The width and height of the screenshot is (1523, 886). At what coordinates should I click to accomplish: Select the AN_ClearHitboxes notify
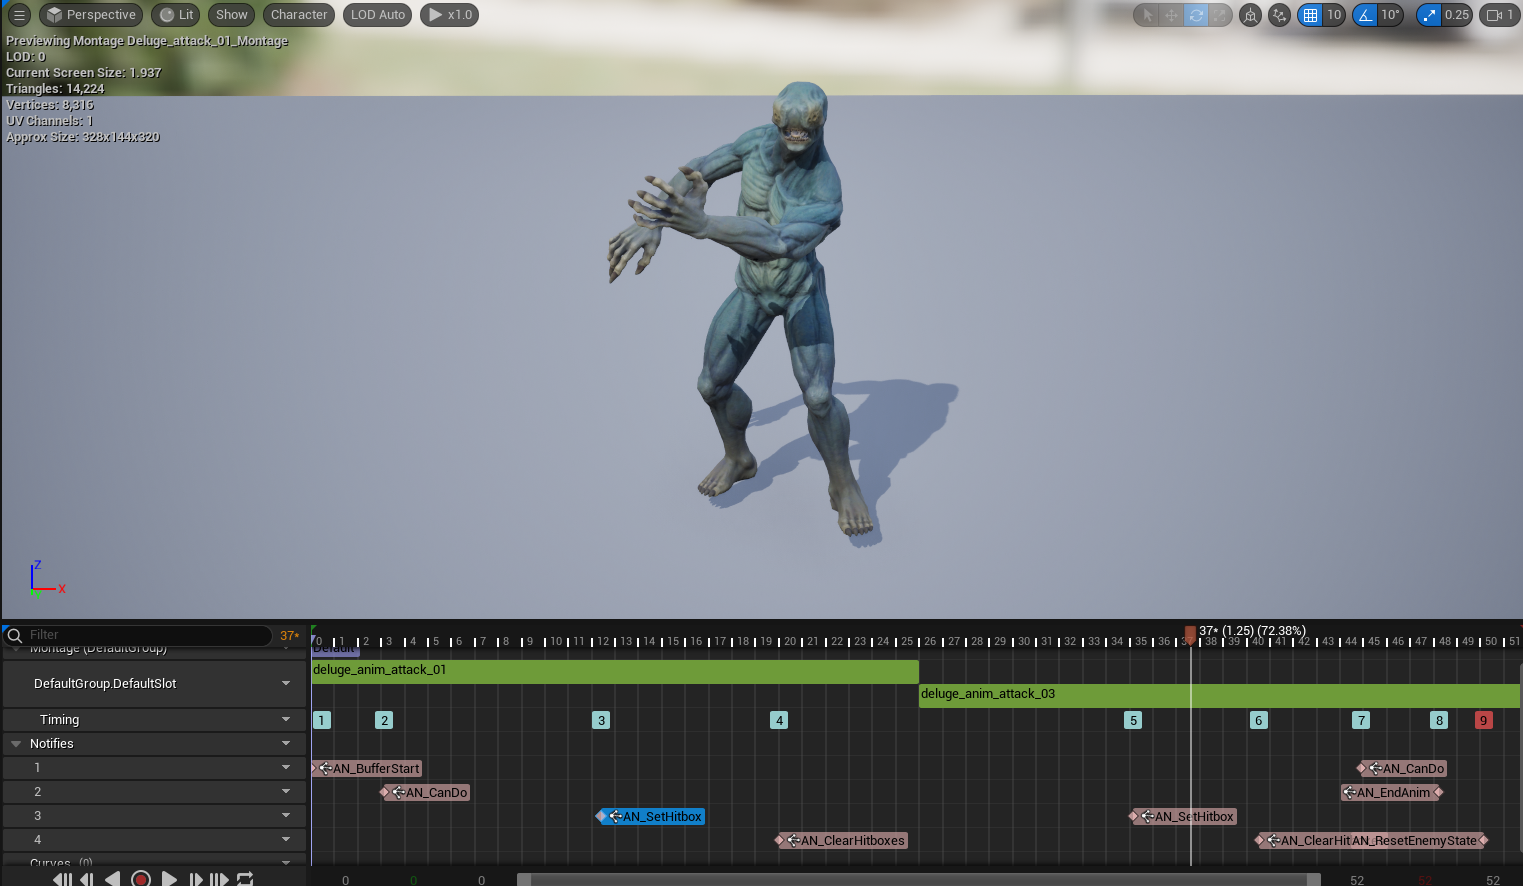click(x=844, y=841)
